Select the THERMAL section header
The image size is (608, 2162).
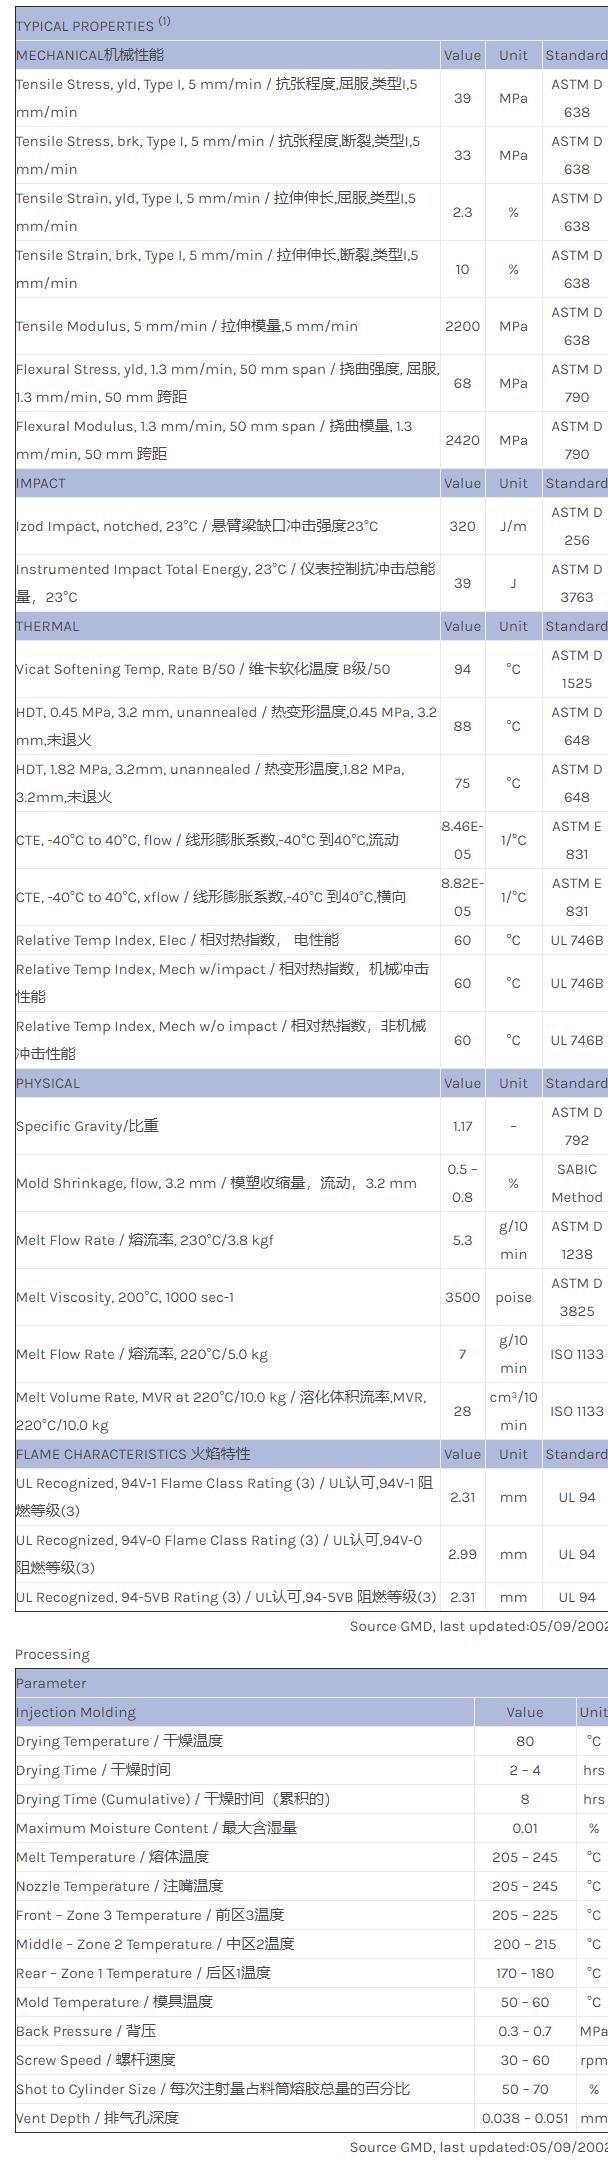47,626
